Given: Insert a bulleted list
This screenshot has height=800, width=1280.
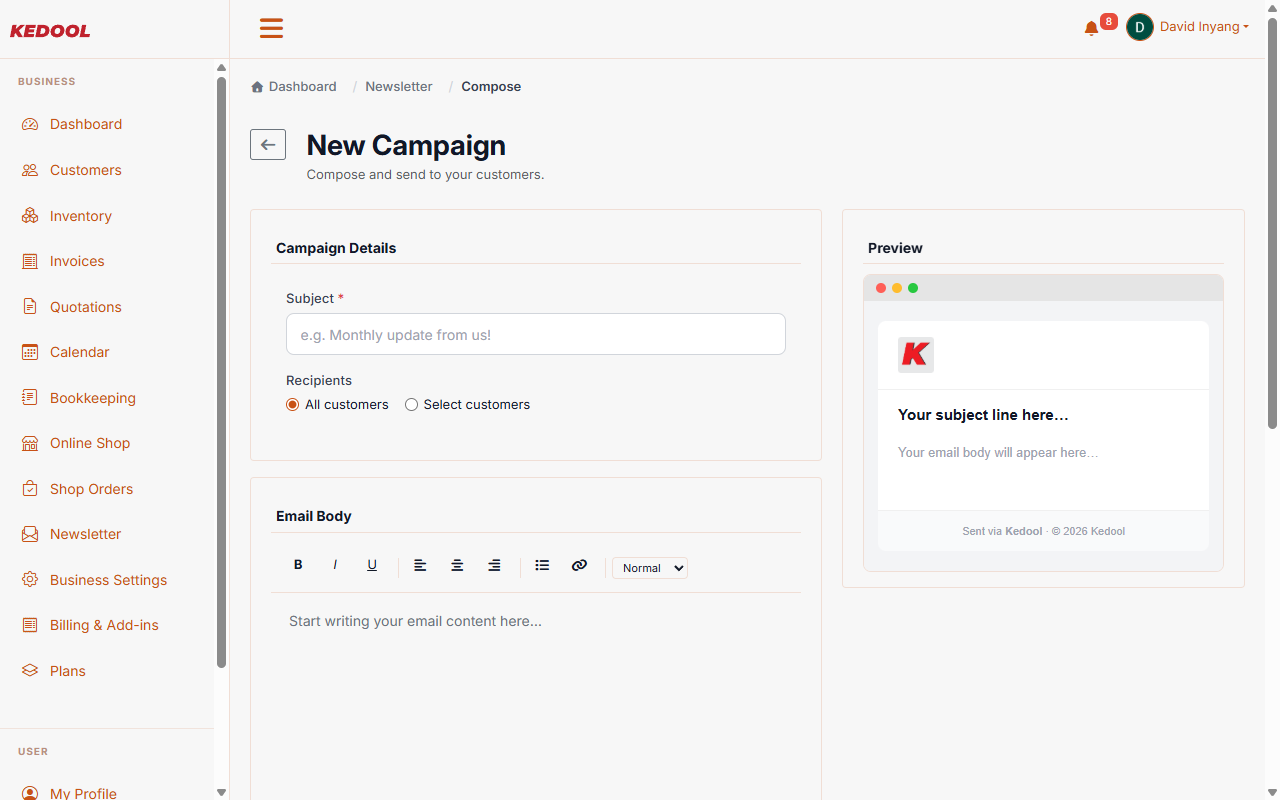Looking at the screenshot, I should [x=542, y=565].
